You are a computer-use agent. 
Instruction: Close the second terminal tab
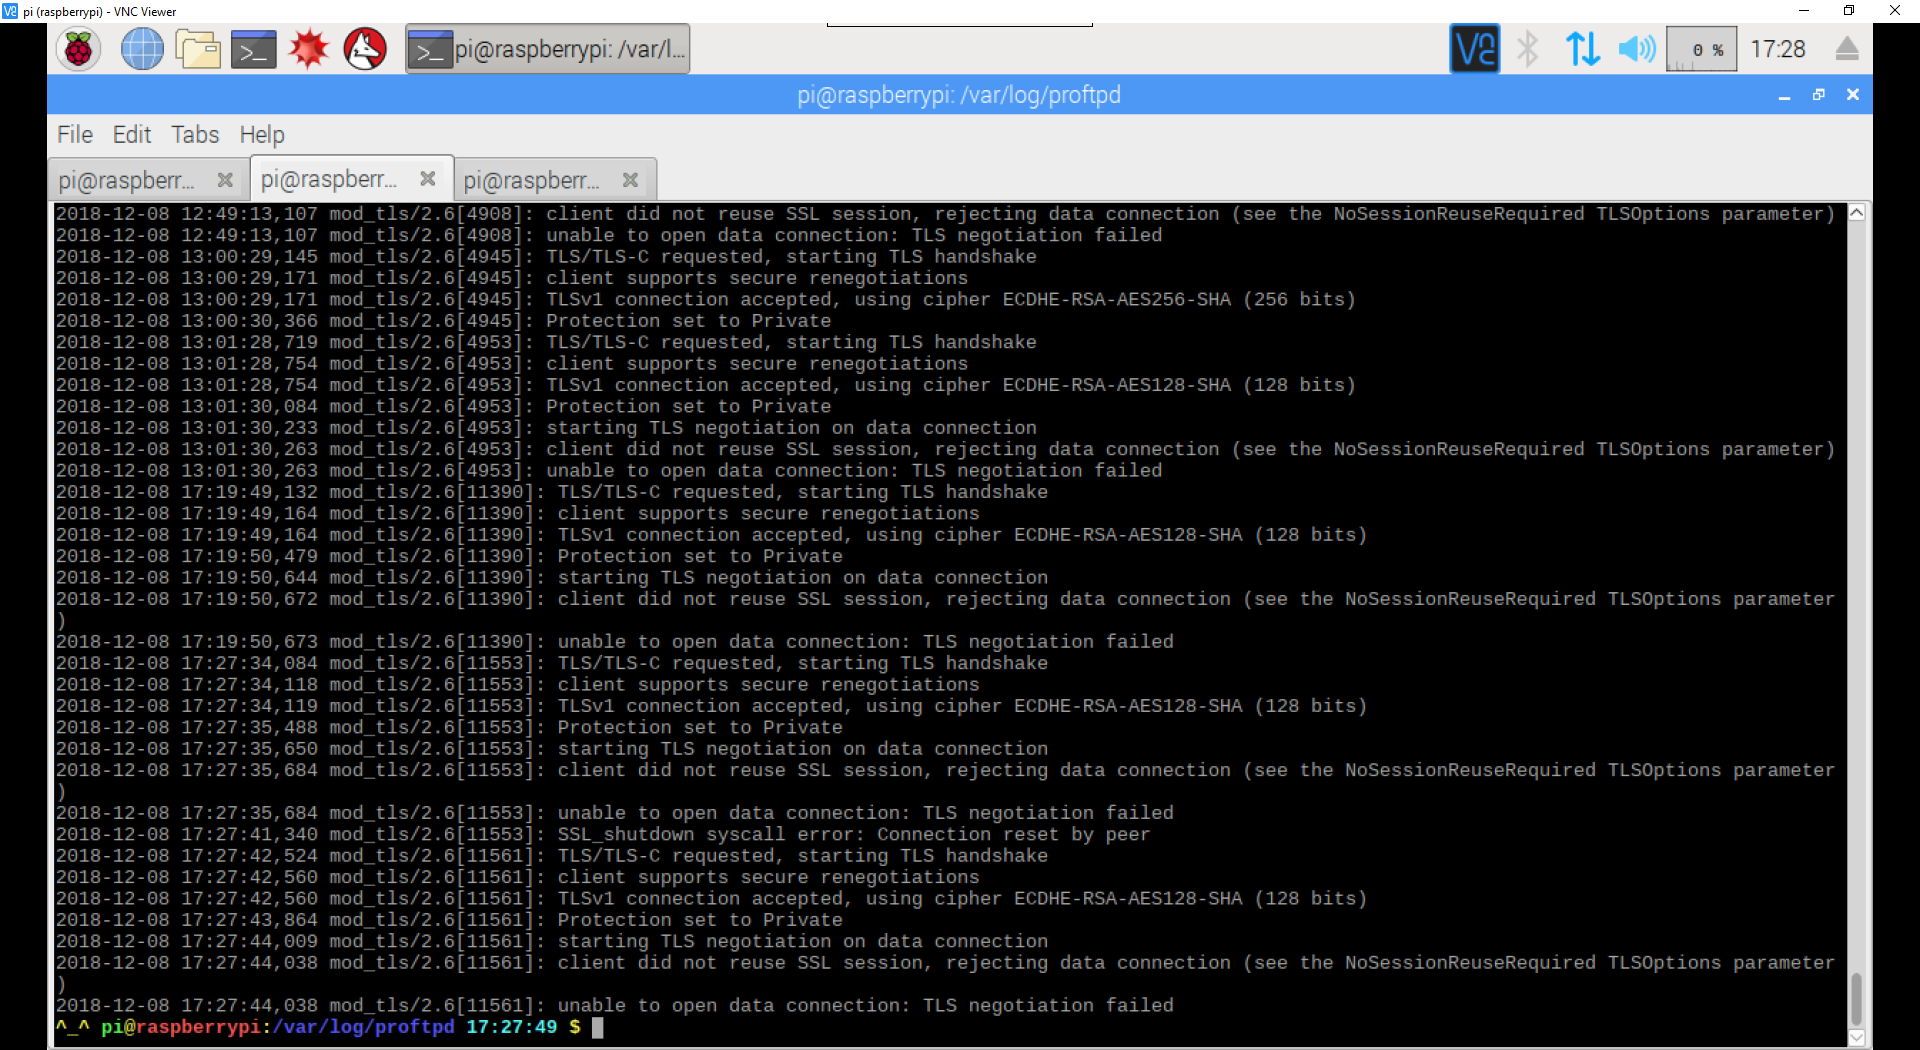point(428,179)
